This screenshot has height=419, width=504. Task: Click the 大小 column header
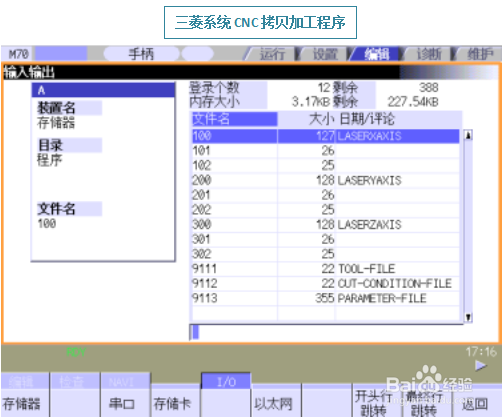321,119
